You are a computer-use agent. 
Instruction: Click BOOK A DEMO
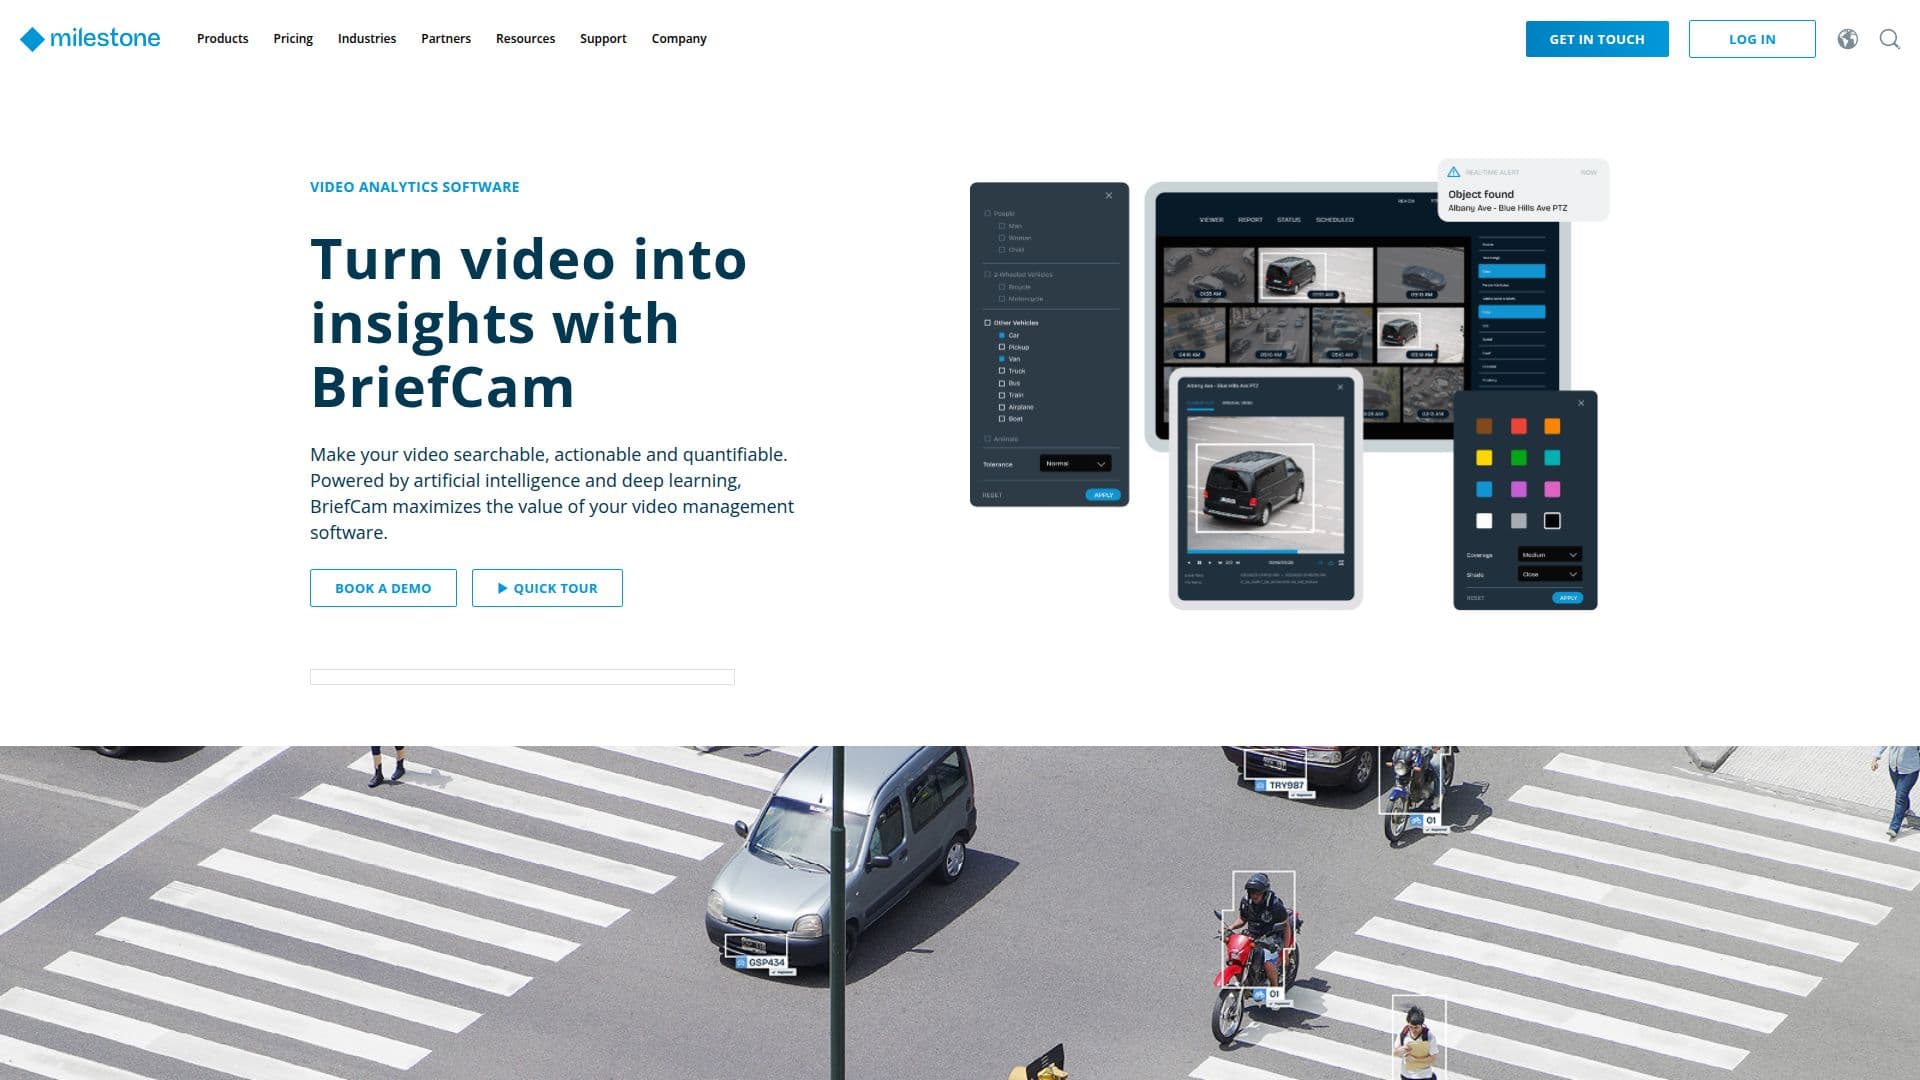(383, 588)
